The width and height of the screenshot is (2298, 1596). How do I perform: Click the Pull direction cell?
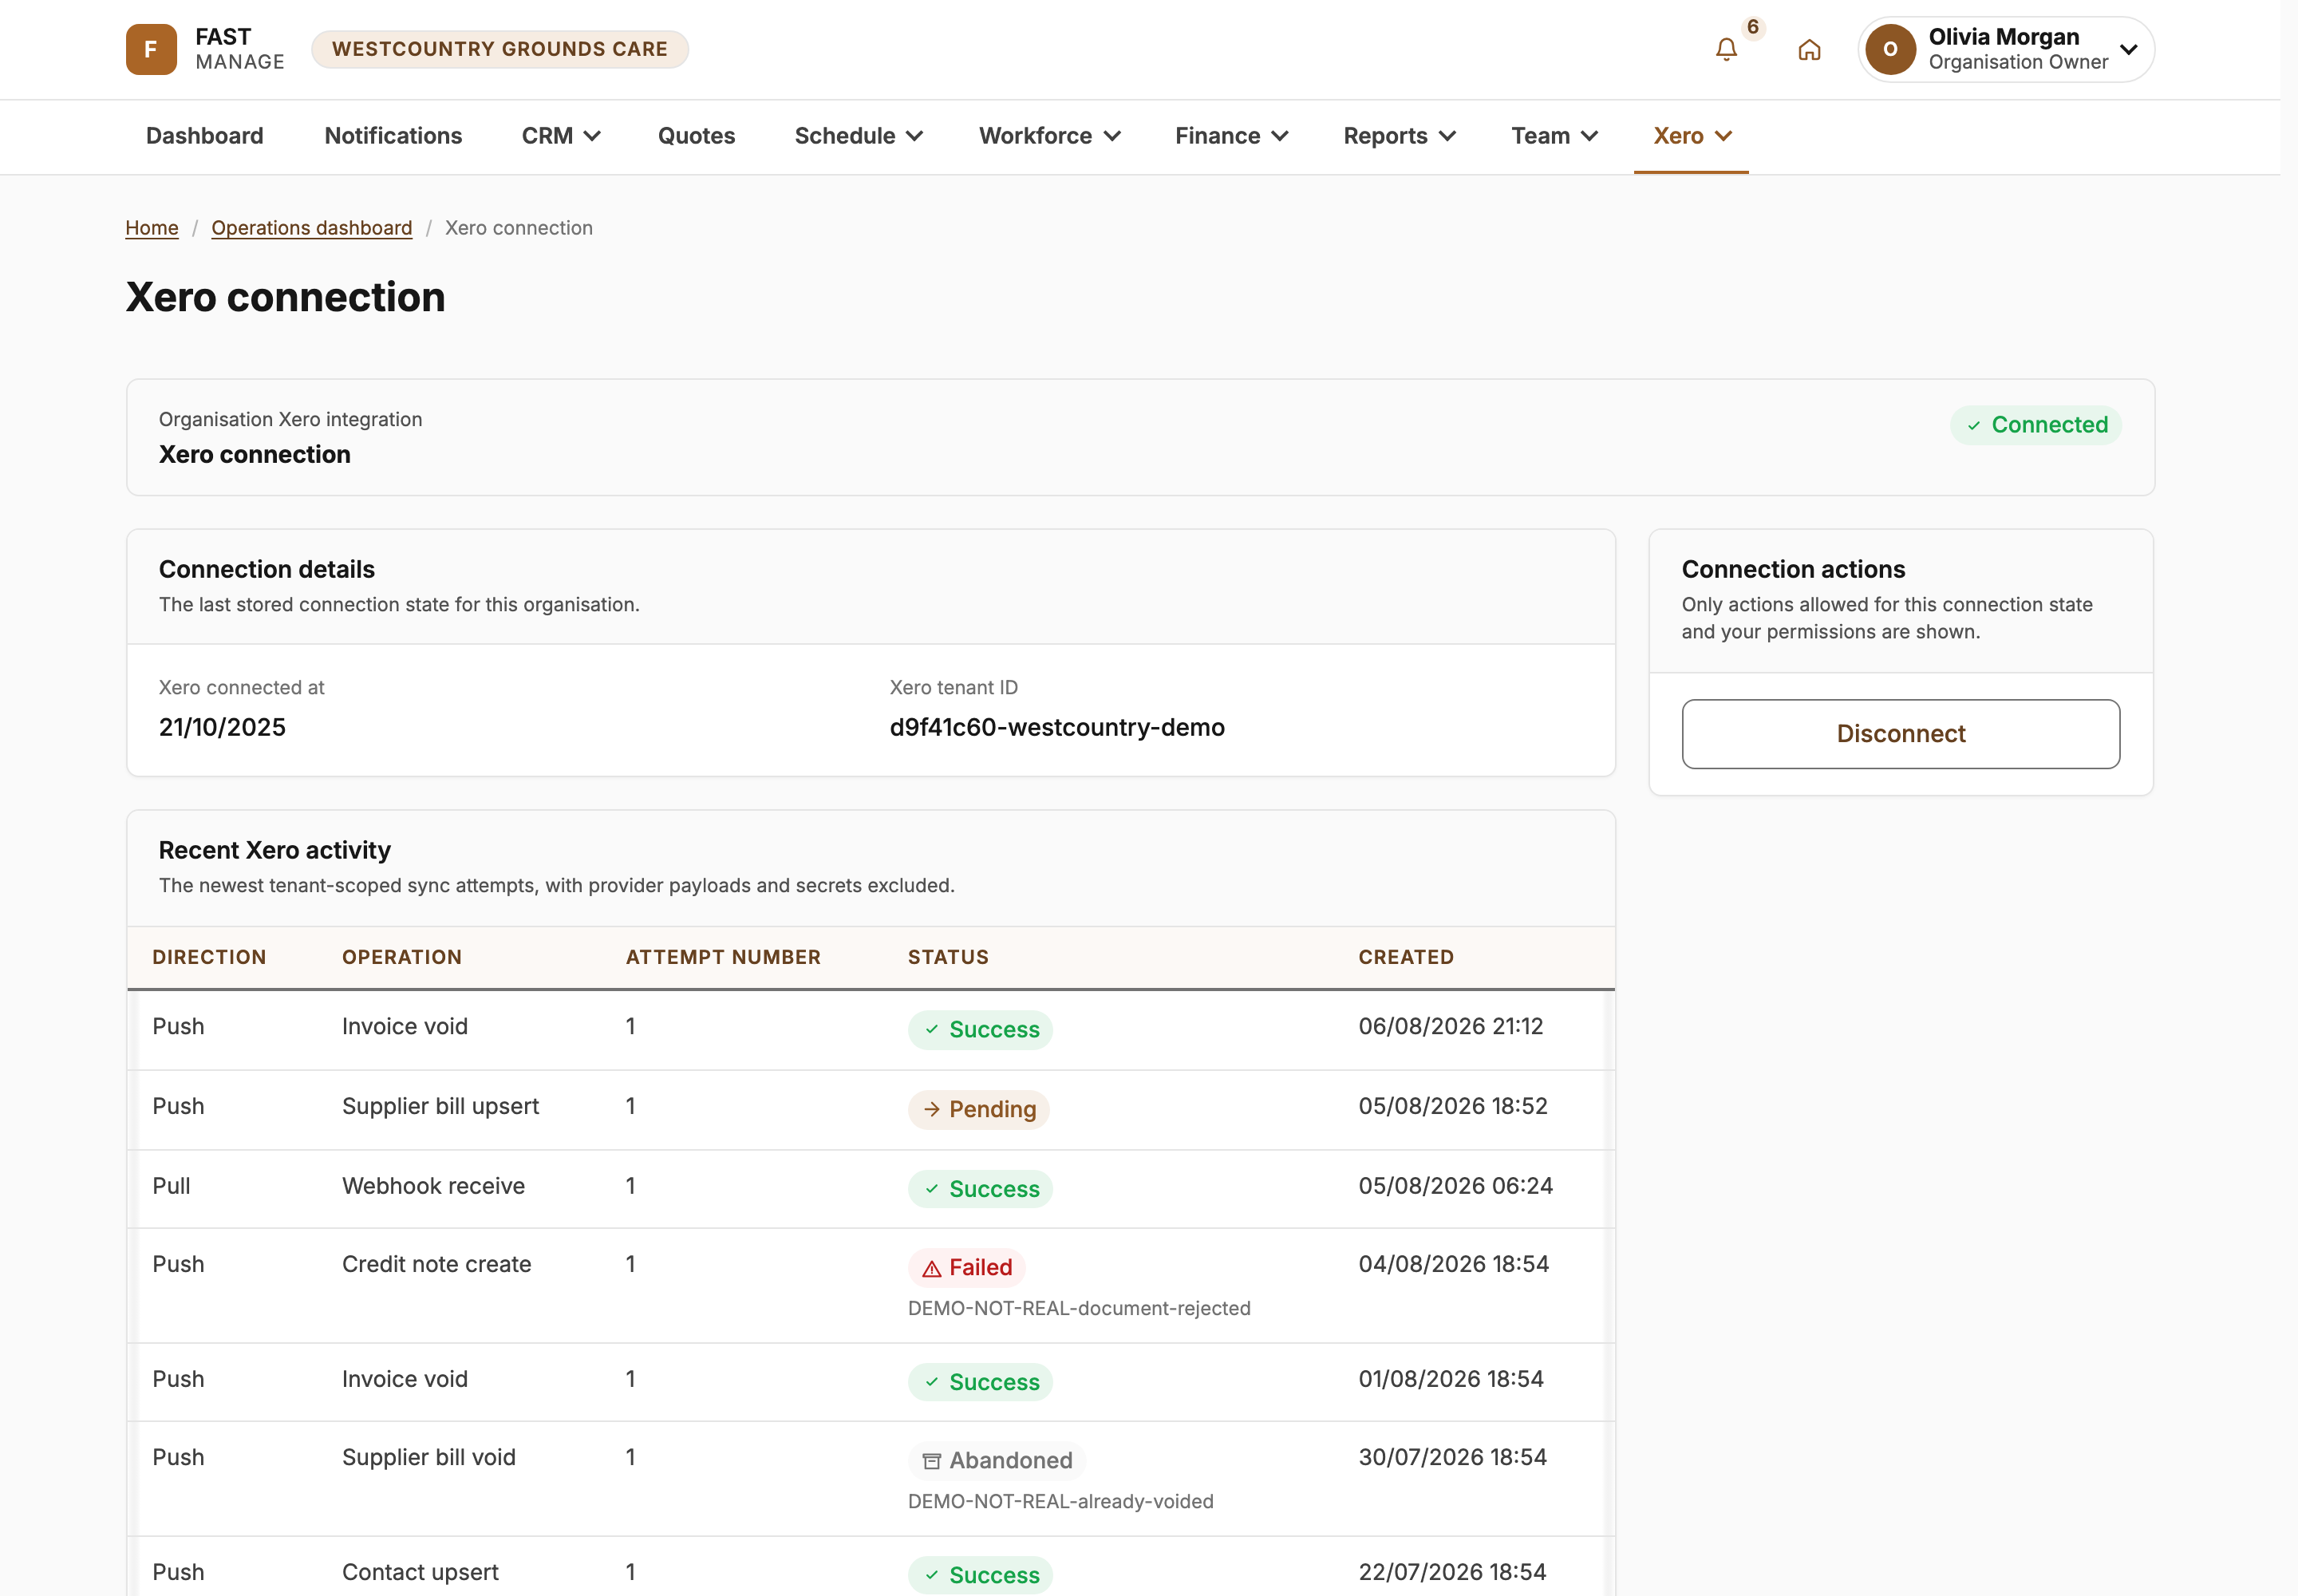171,1186
